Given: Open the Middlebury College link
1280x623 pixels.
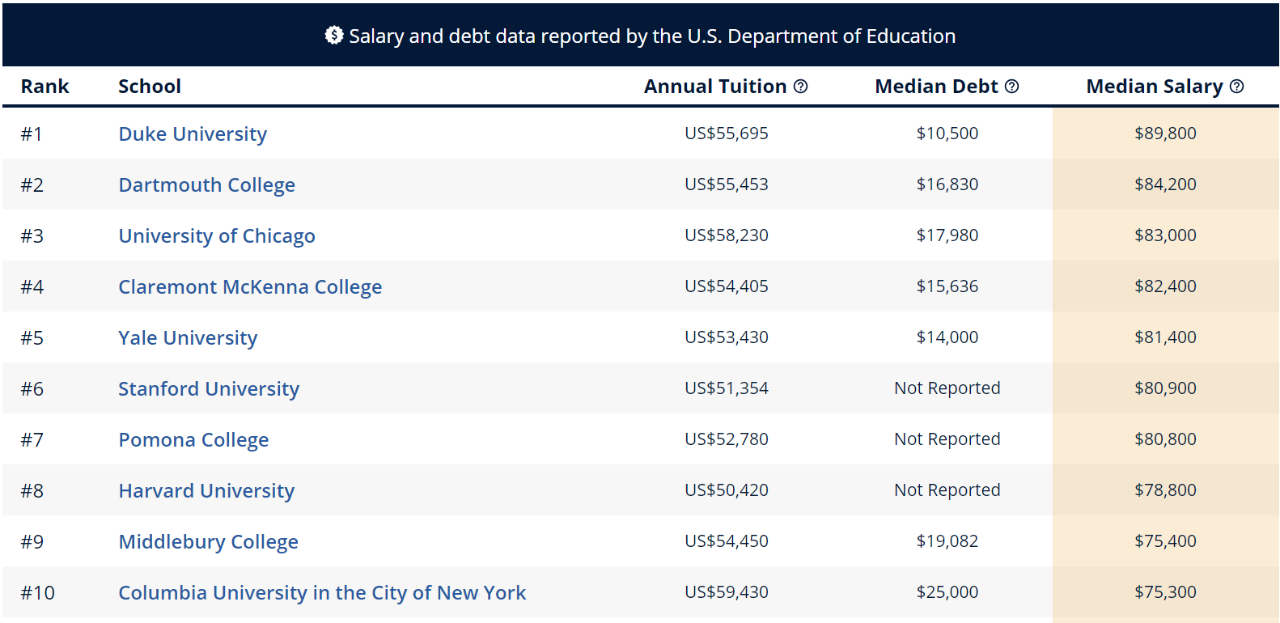Looking at the screenshot, I should pos(209,542).
